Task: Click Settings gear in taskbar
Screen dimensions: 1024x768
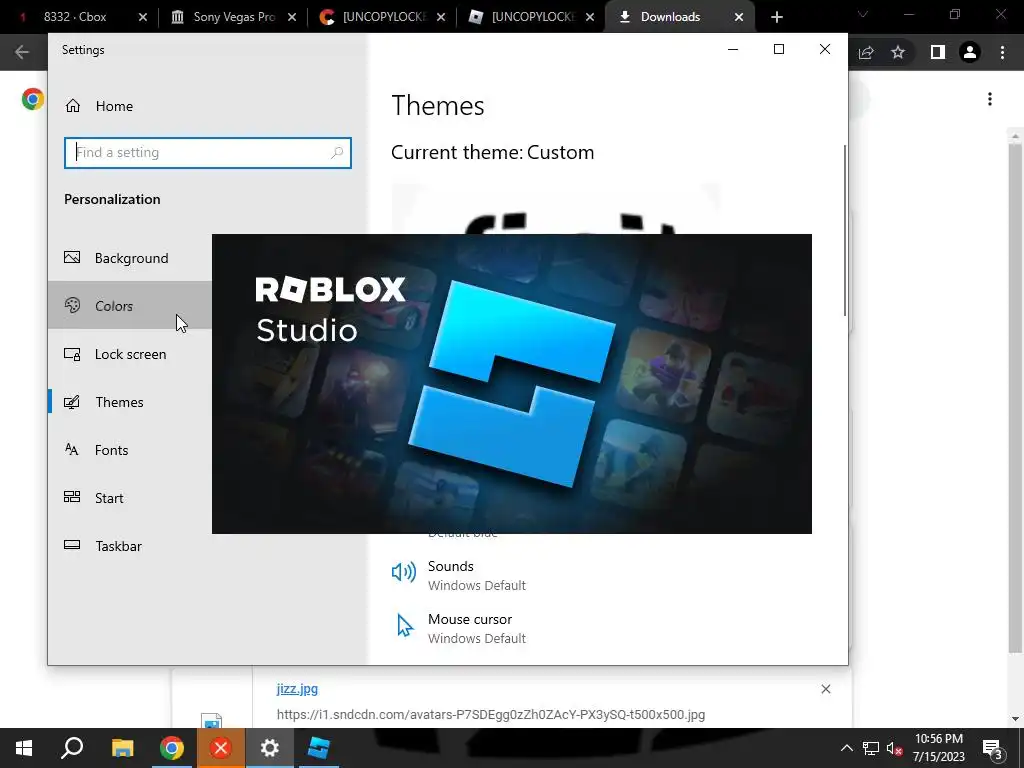Action: tap(270, 748)
